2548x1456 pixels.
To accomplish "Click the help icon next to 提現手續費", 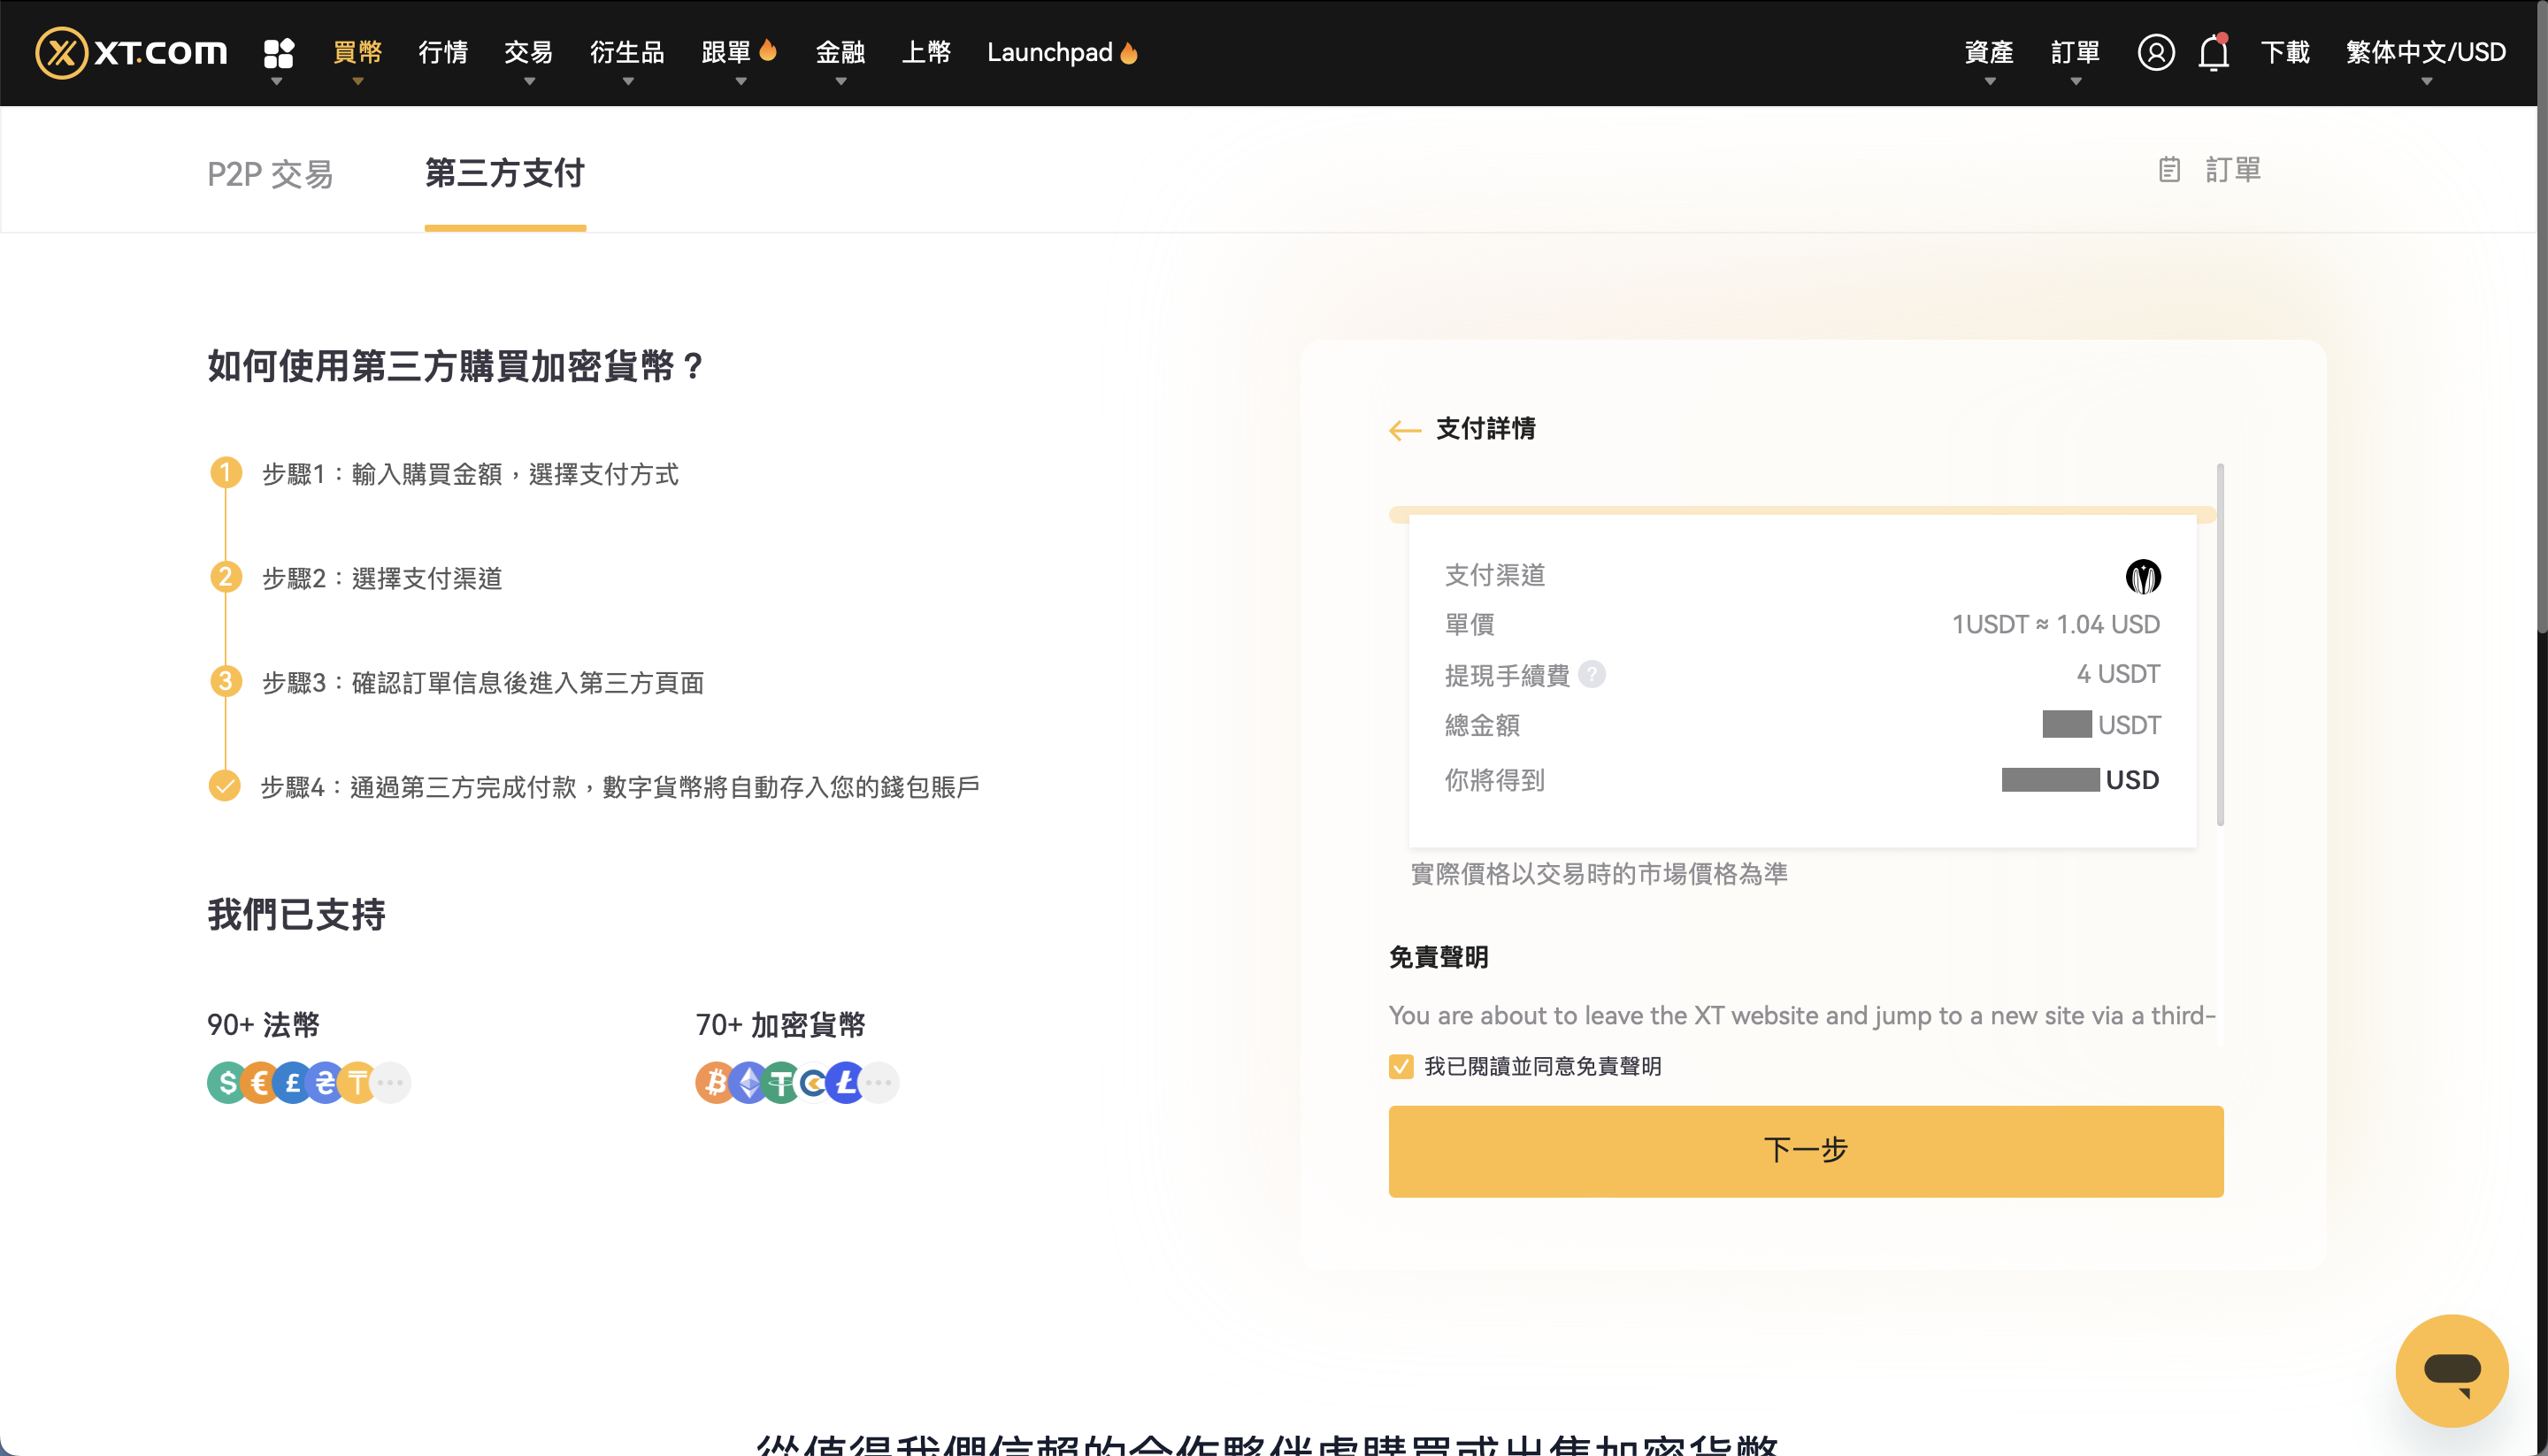I will click(1591, 675).
